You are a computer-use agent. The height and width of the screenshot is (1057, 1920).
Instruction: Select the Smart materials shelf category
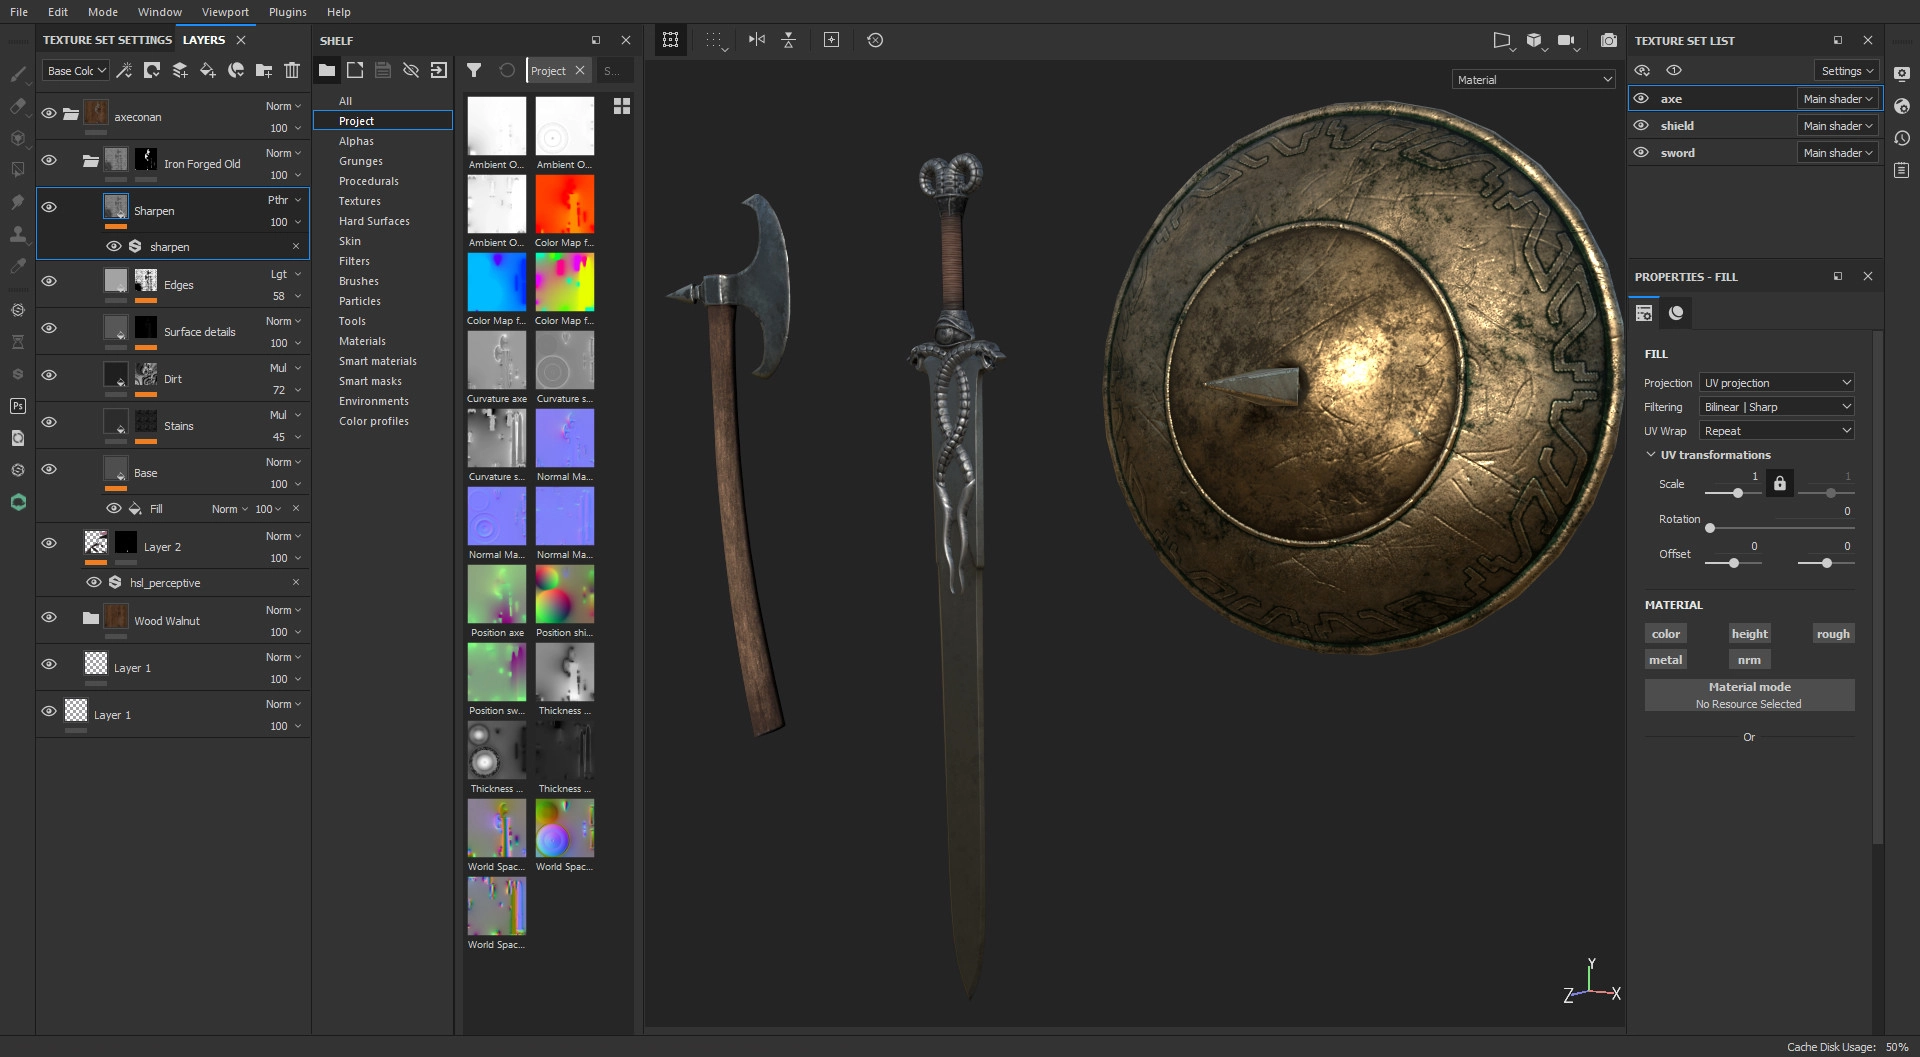click(377, 361)
